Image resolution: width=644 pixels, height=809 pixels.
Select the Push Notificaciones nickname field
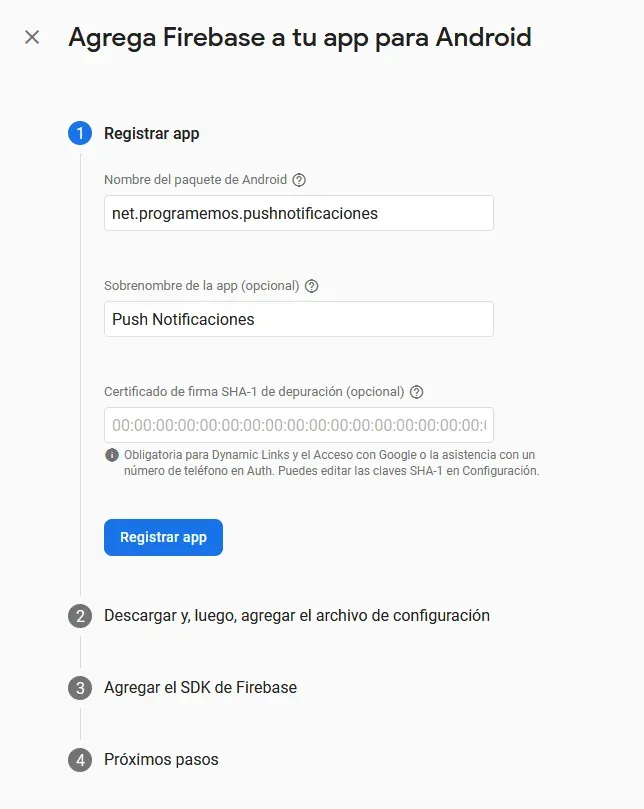coord(298,319)
